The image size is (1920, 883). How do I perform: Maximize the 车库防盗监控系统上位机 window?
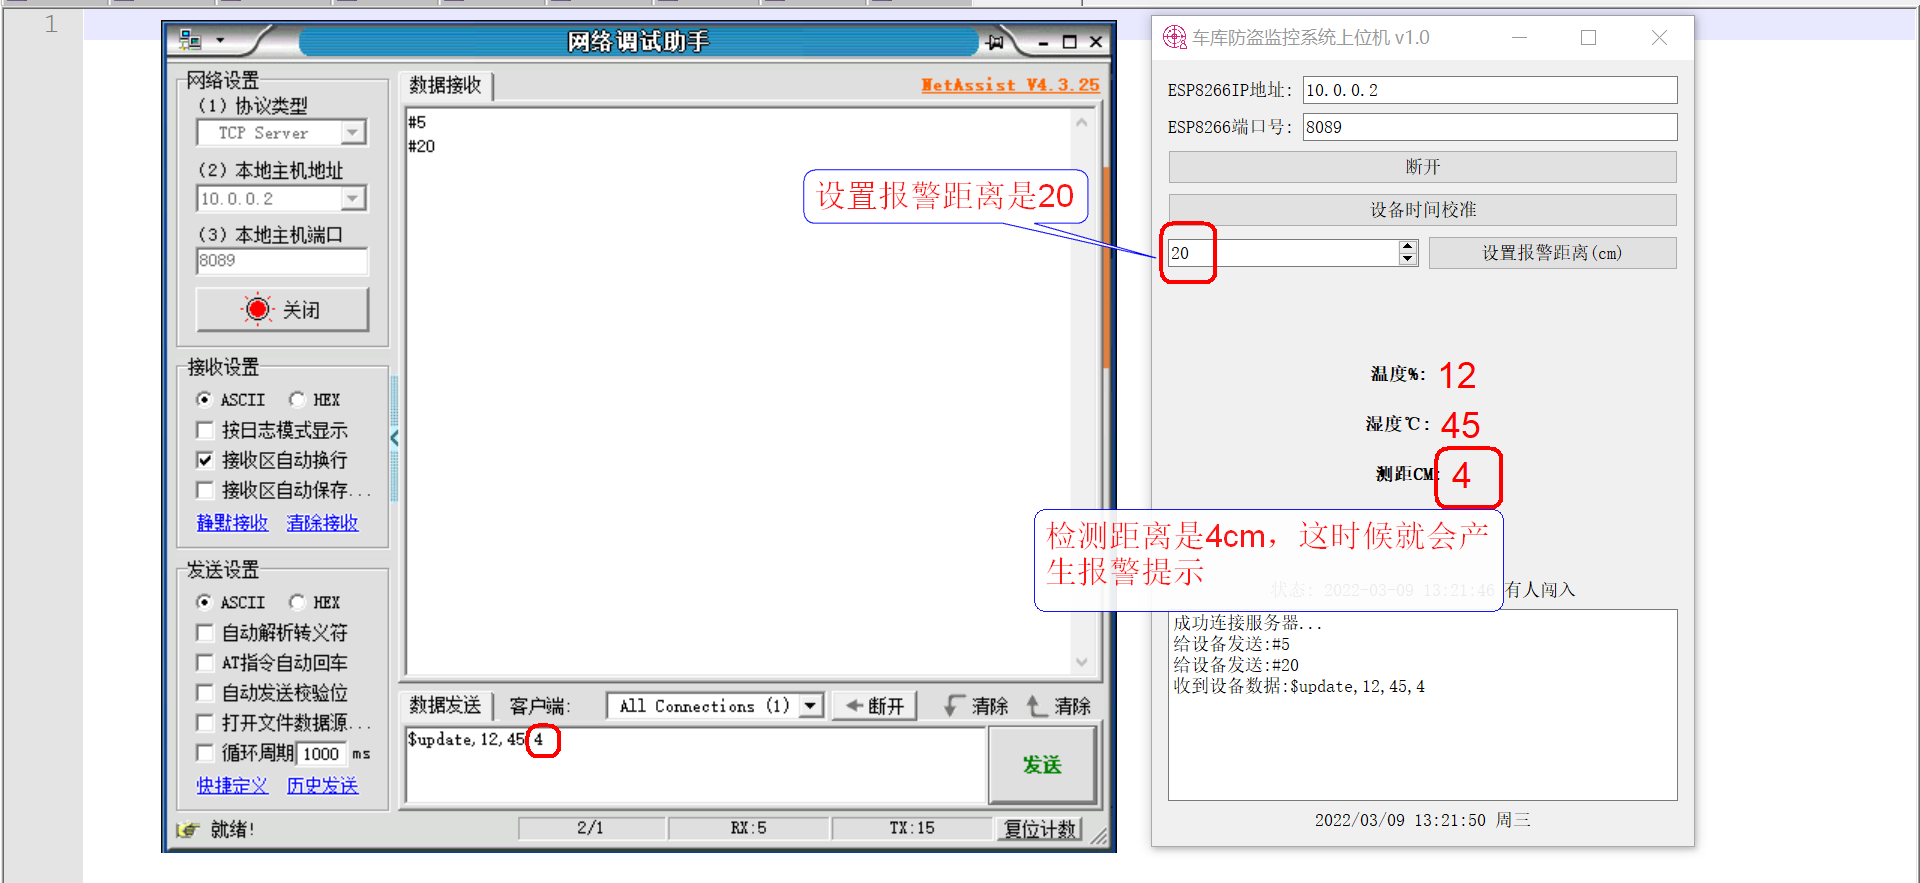coord(1588,38)
